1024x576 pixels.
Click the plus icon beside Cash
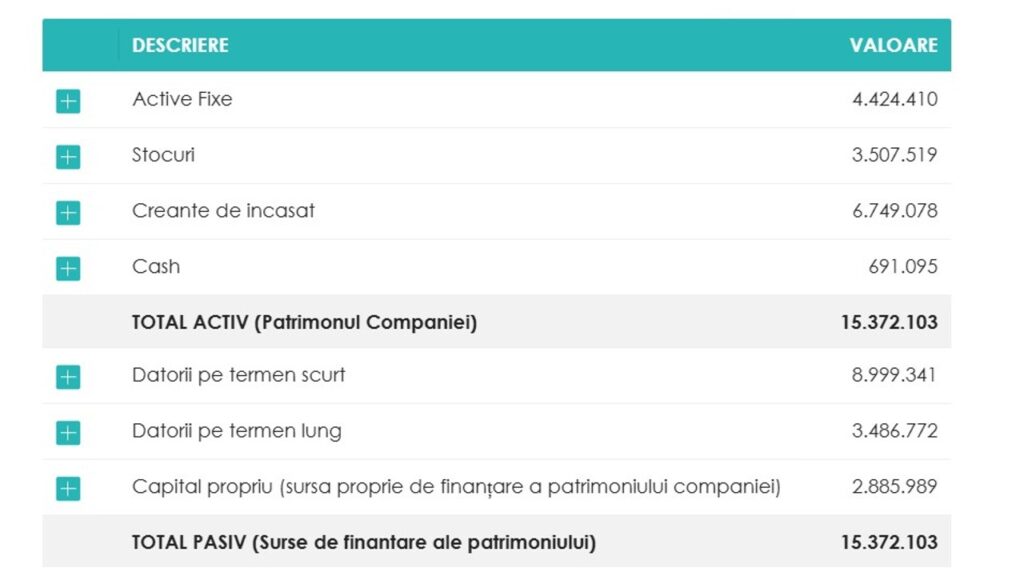(68, 268)
